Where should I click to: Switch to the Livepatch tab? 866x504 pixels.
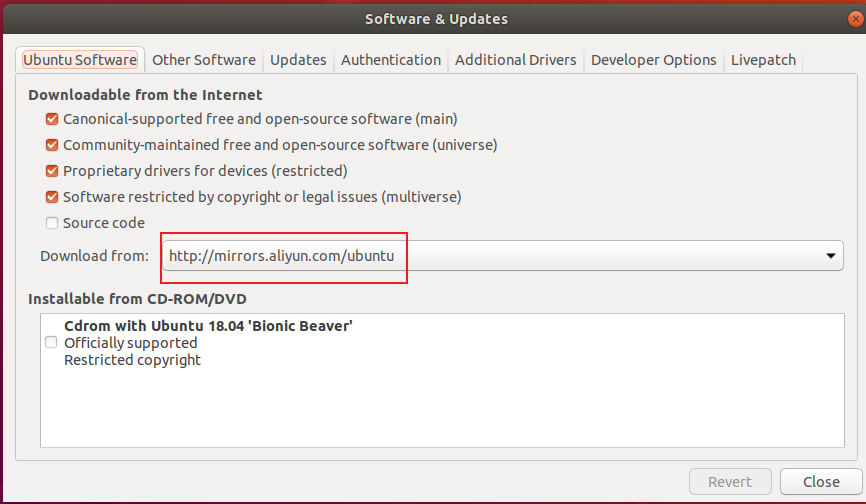(x=763, y=60)
